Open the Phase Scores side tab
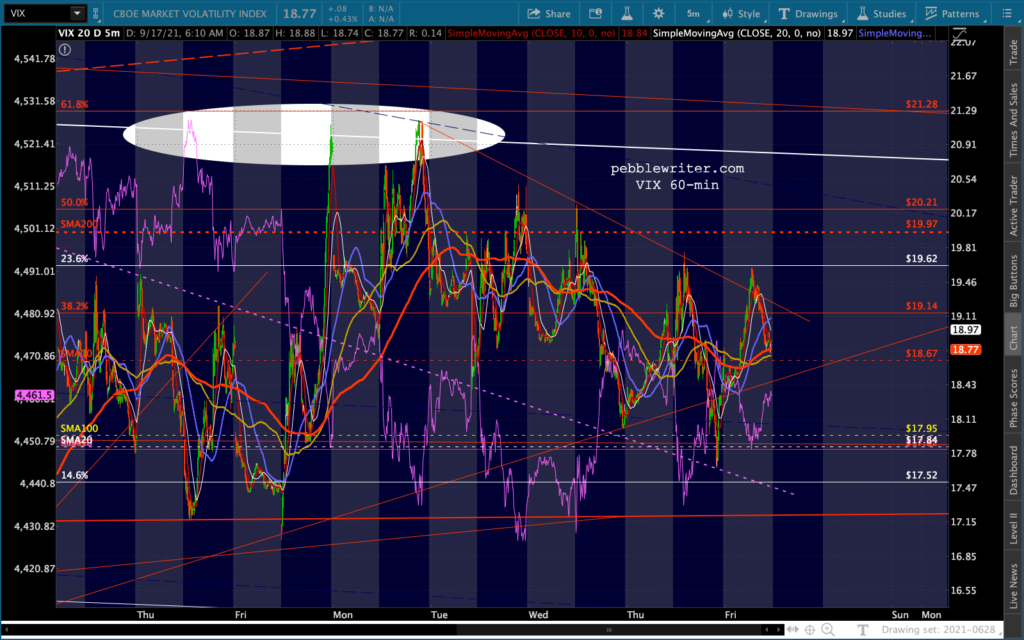Viewport: 1024px width, 640px height. pyautogui.click(x=1013, y=400)
